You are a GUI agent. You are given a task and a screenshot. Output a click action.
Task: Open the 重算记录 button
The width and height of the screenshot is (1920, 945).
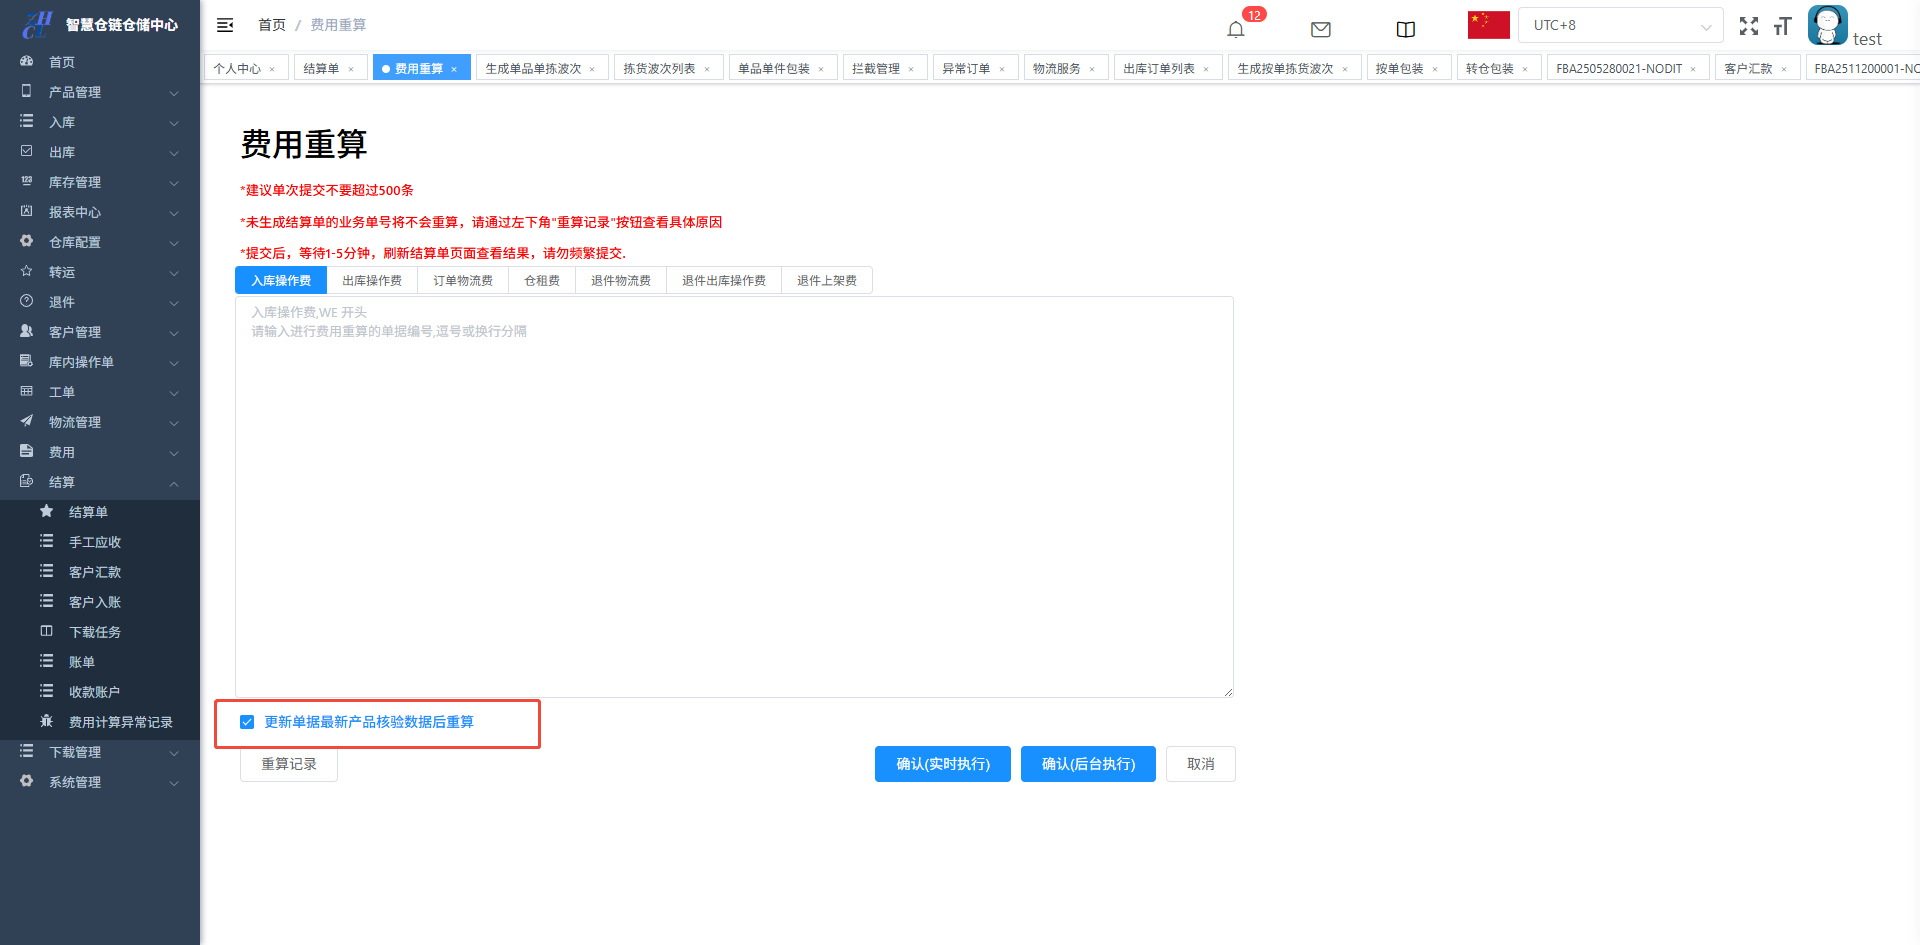(289, 764)
